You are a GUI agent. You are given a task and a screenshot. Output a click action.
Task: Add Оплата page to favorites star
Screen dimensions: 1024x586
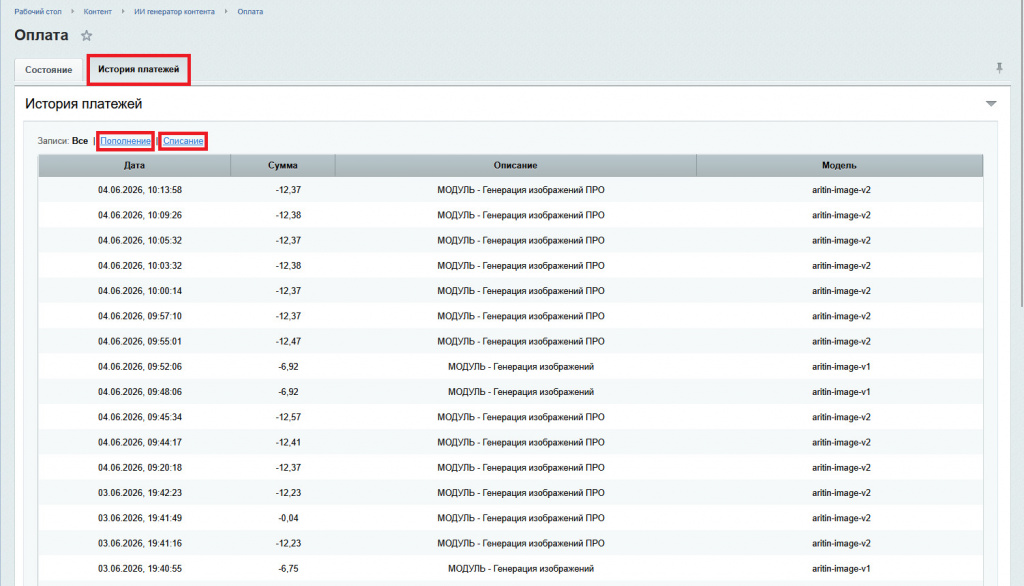(x=86, y=36)
